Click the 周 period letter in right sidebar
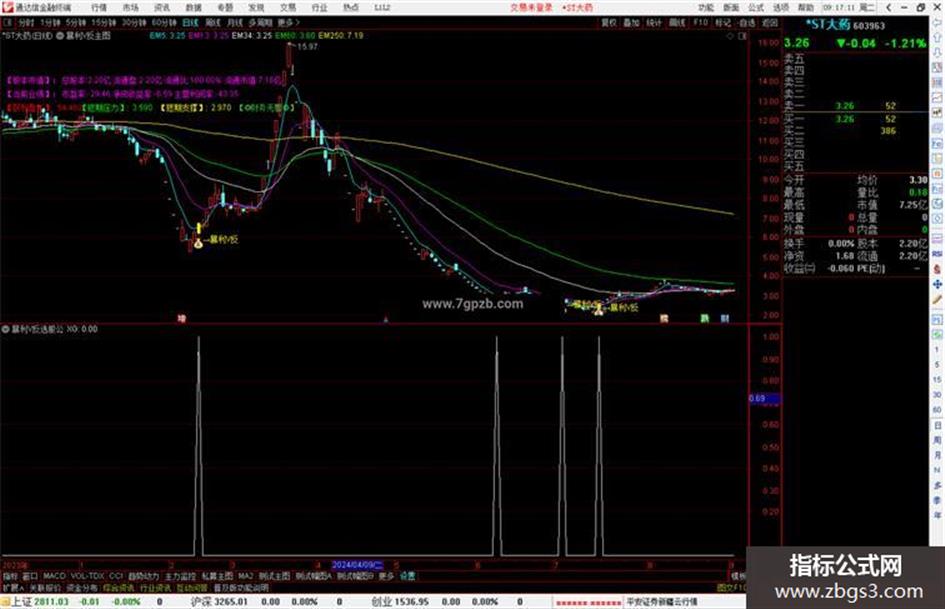The image size is (945, 609). [x=937, y=441]
